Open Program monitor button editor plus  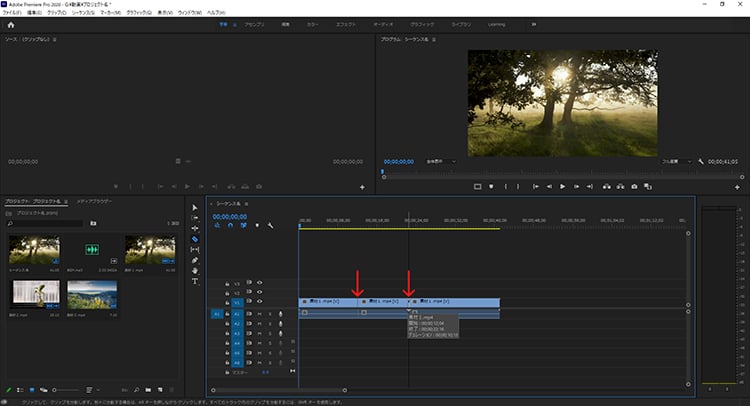(737, 187)
